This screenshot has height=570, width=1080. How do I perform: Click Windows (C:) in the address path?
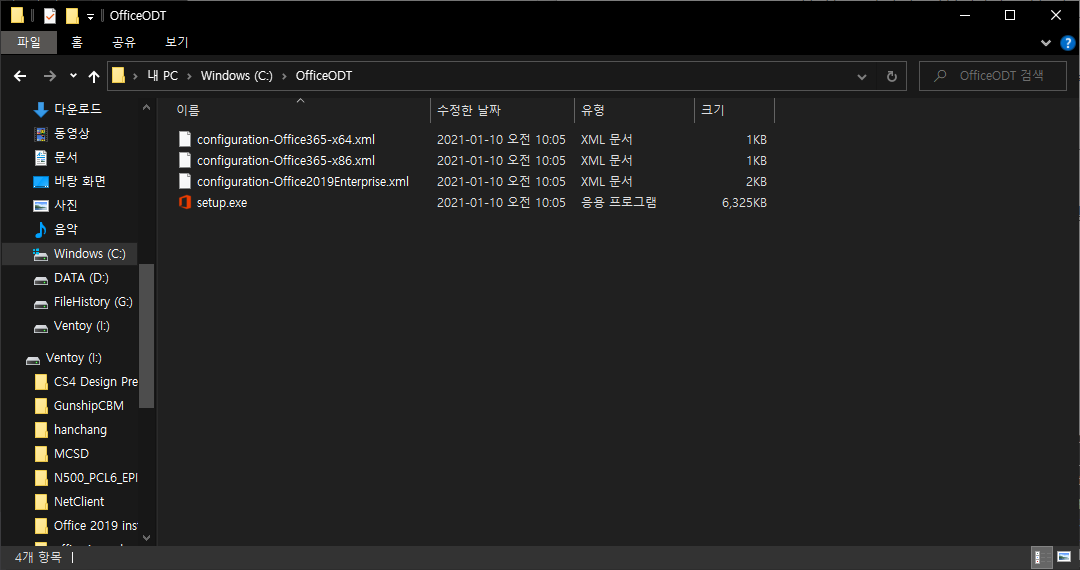tap(237, 76)
